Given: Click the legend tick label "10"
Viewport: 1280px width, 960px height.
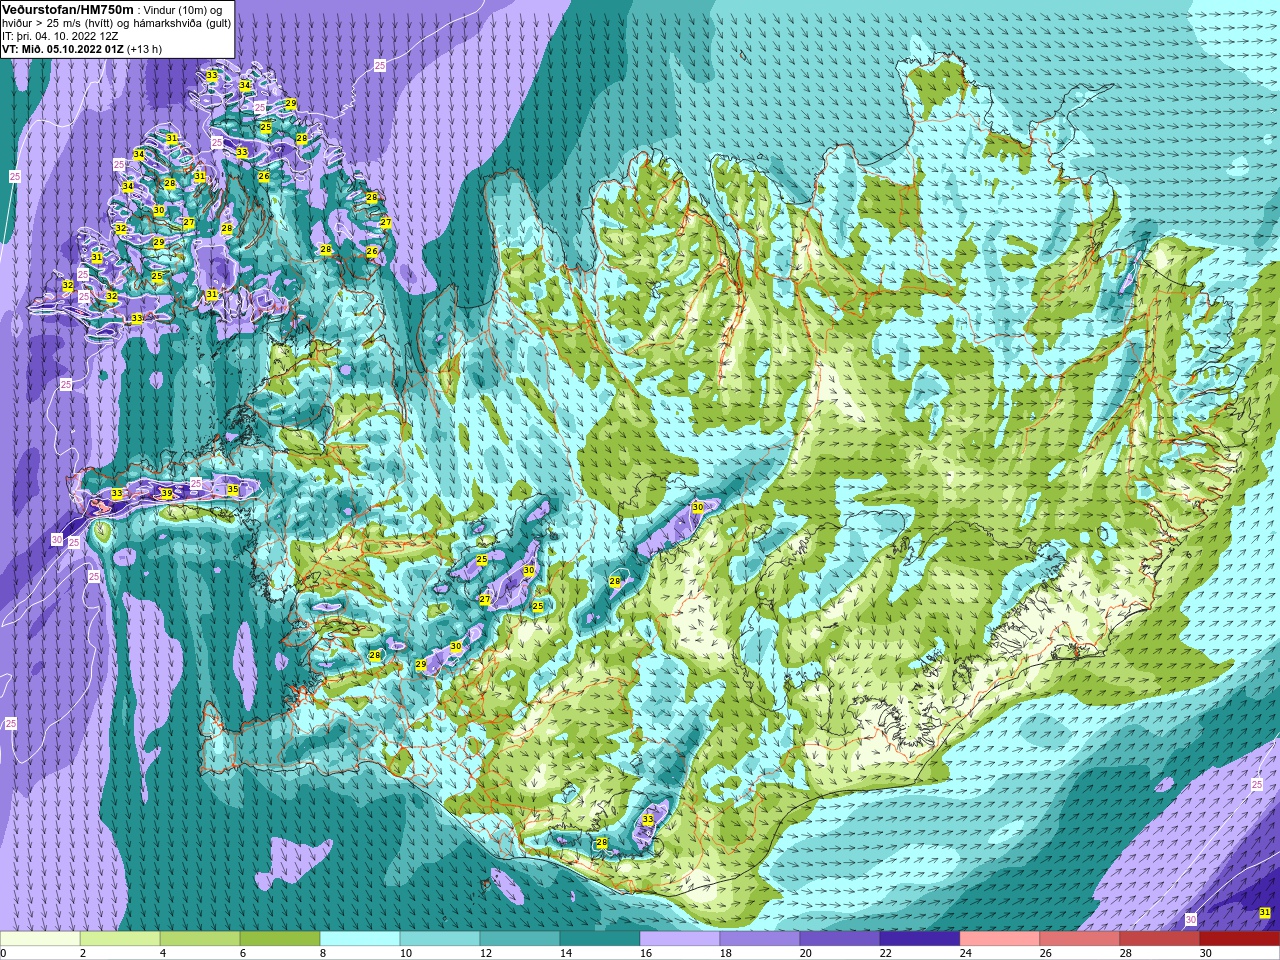Looking at the screenshot, I should pos(405,953).
